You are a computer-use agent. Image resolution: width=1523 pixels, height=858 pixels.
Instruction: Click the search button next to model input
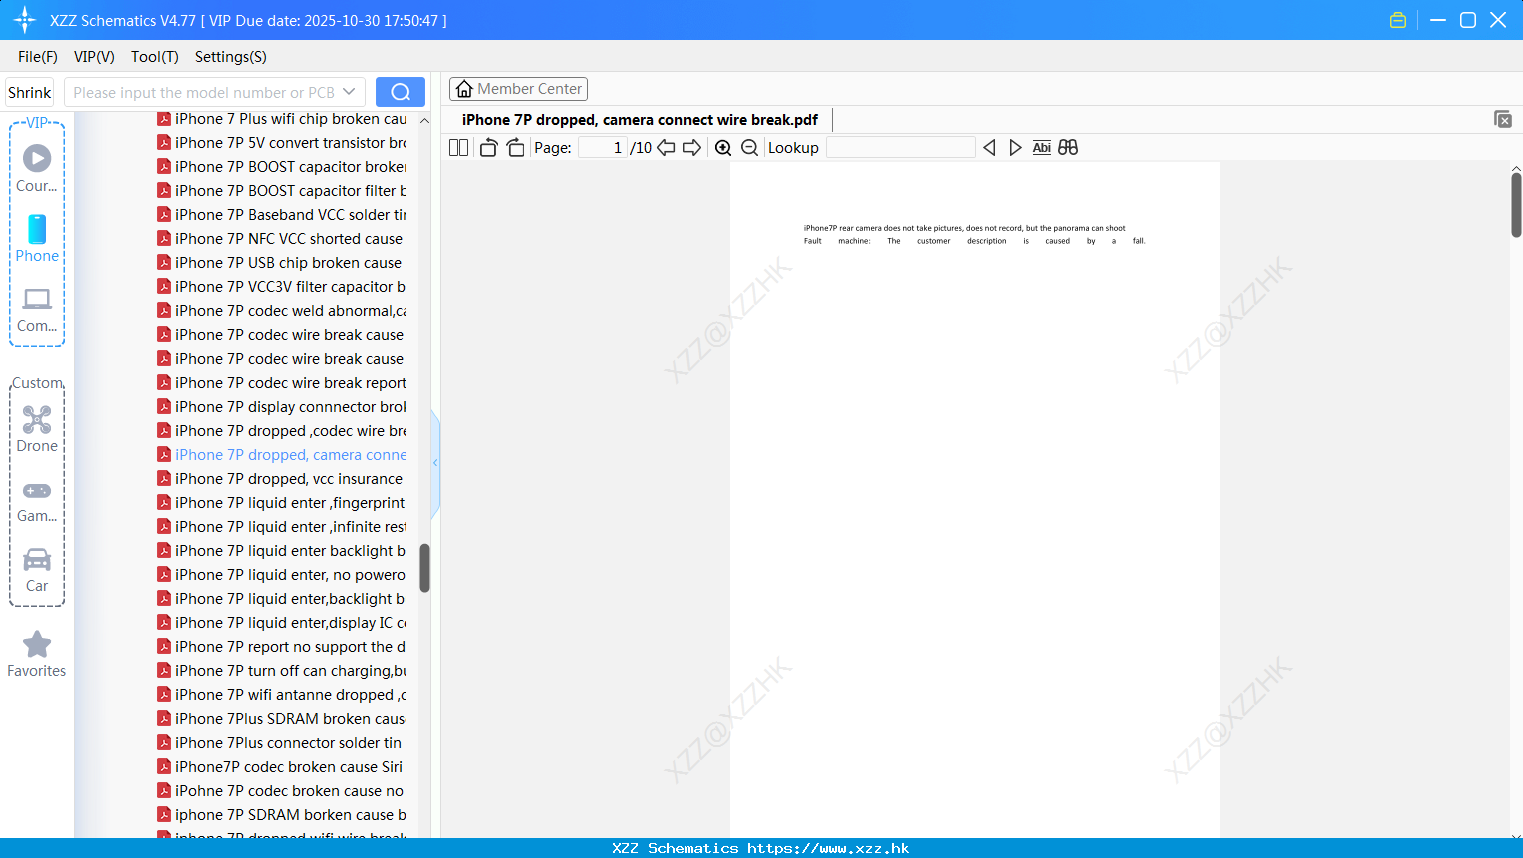tap(400, 92)
